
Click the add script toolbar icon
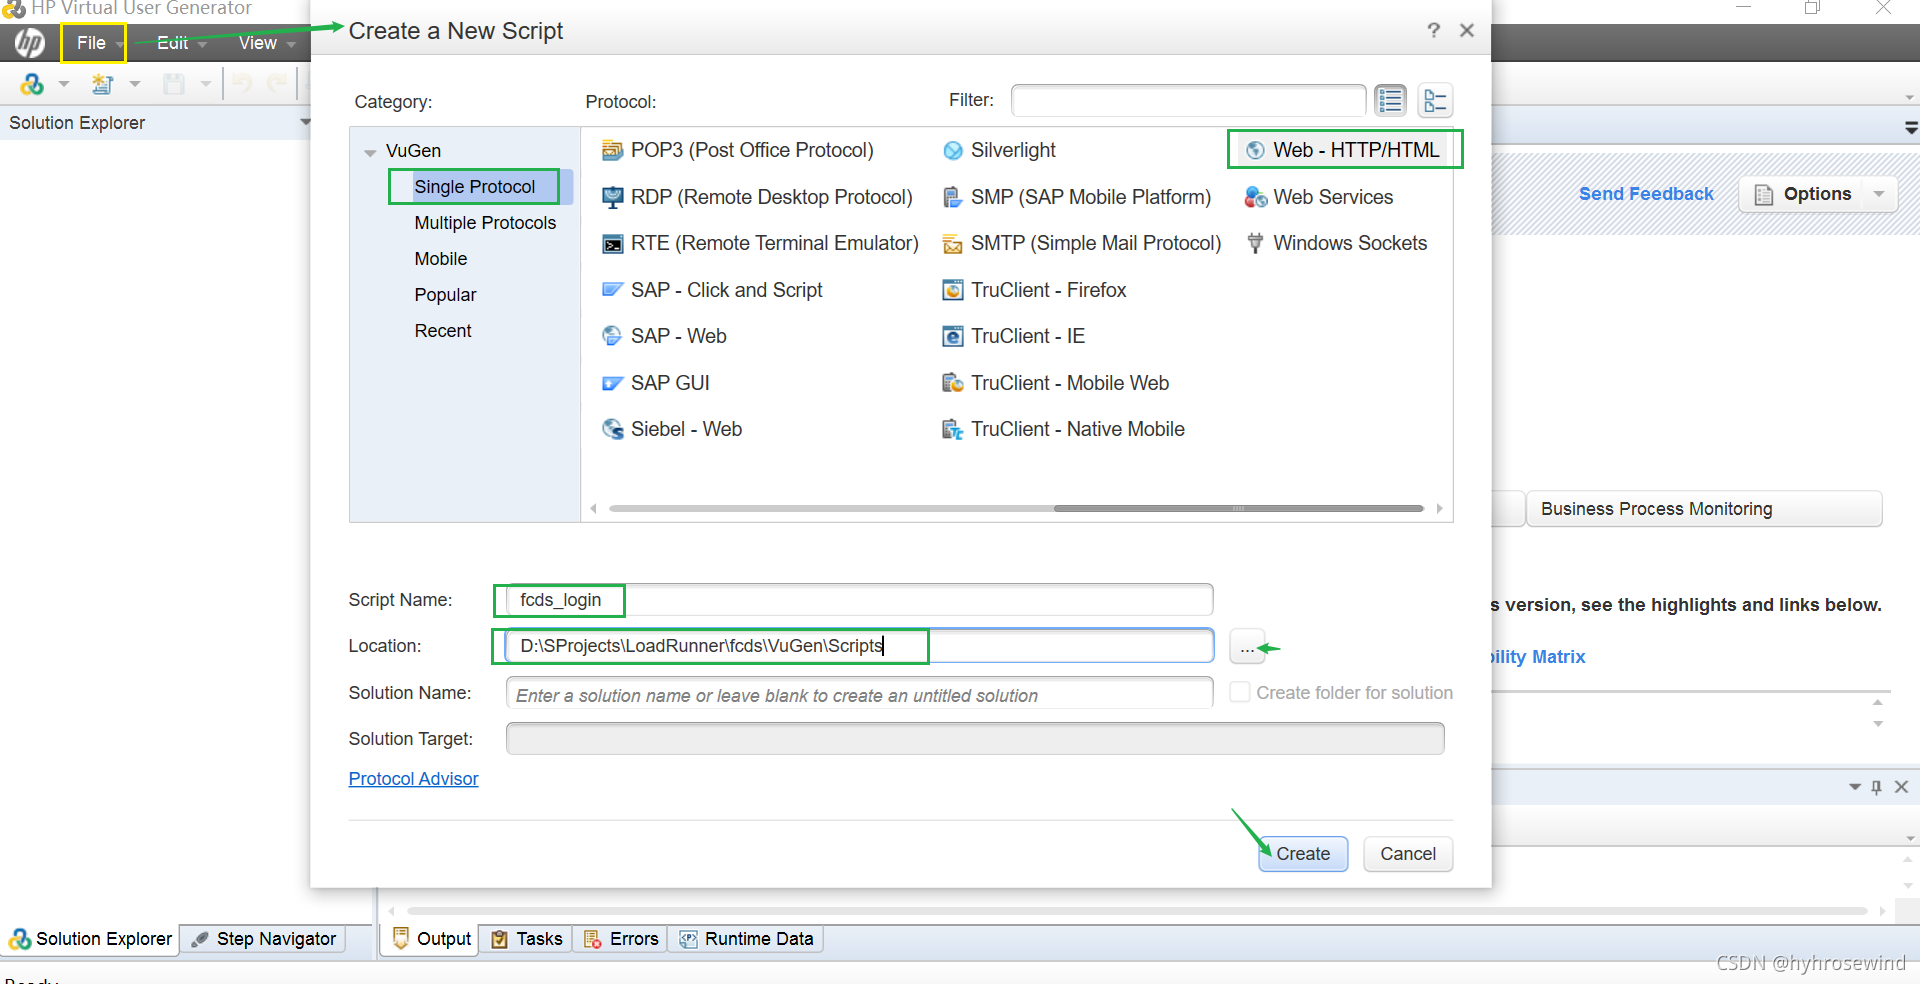(x=32, y=85)
